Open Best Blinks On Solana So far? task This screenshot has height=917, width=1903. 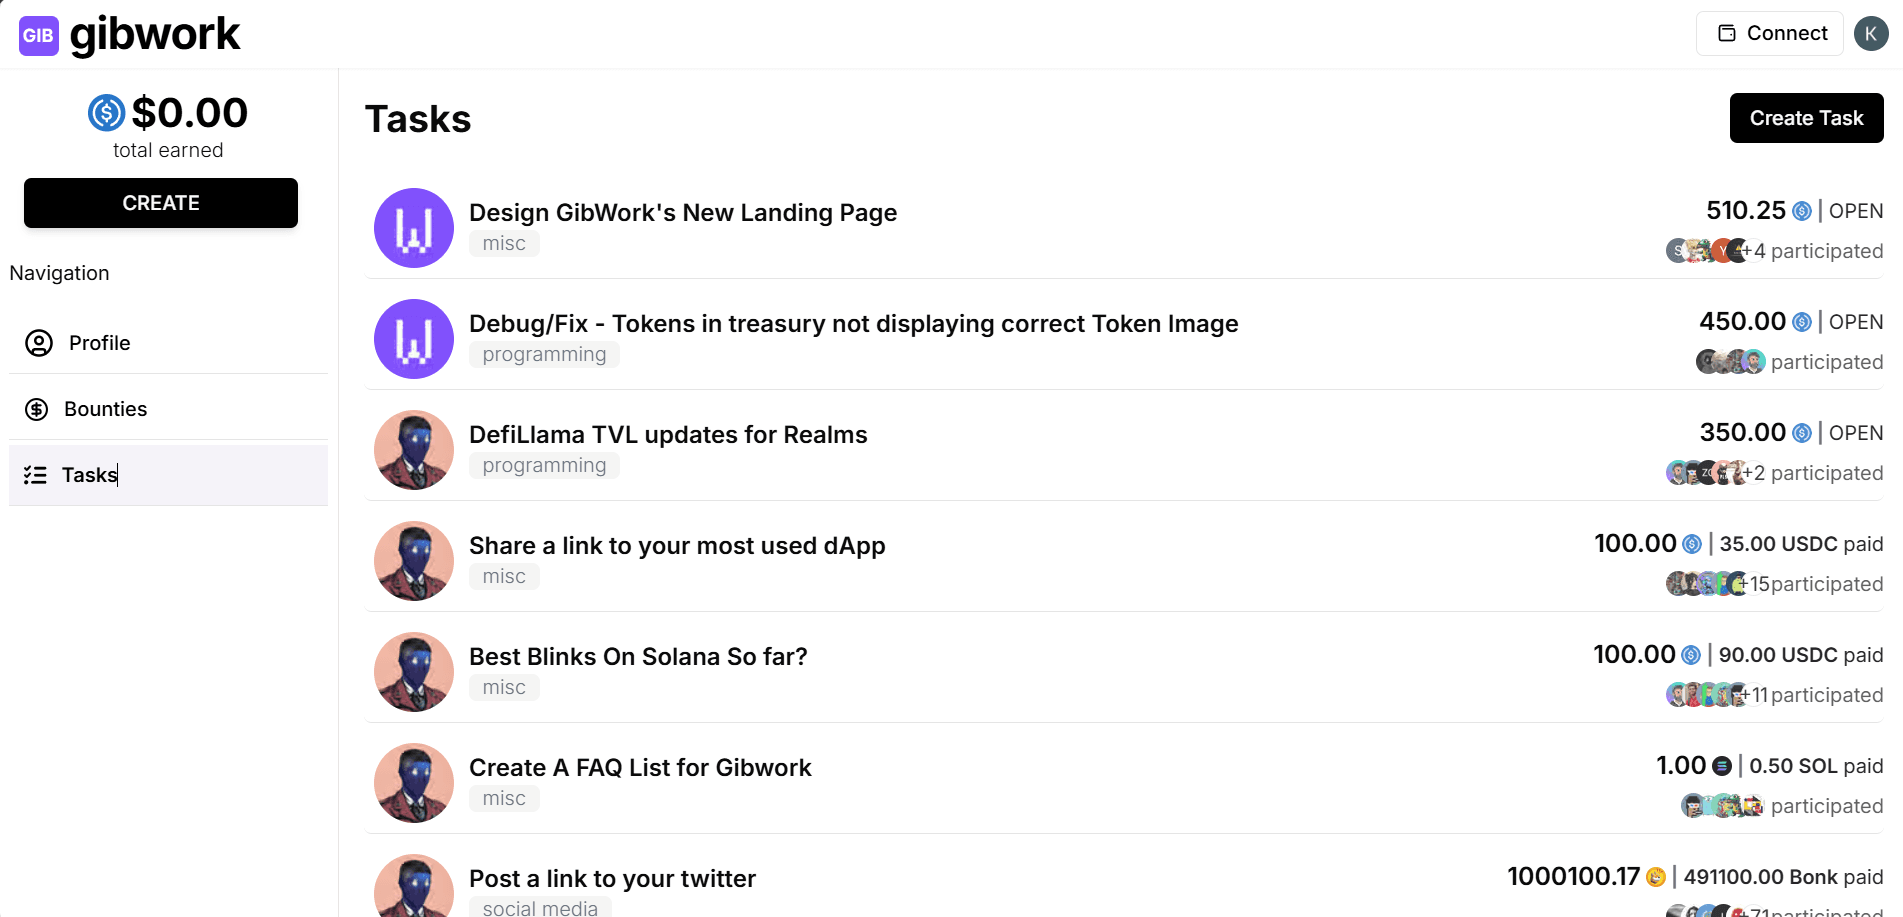638,657
